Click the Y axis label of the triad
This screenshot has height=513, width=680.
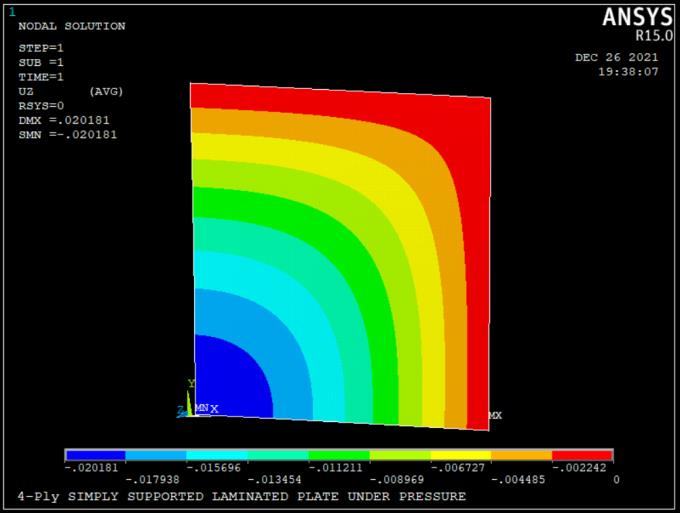(191, 383)
